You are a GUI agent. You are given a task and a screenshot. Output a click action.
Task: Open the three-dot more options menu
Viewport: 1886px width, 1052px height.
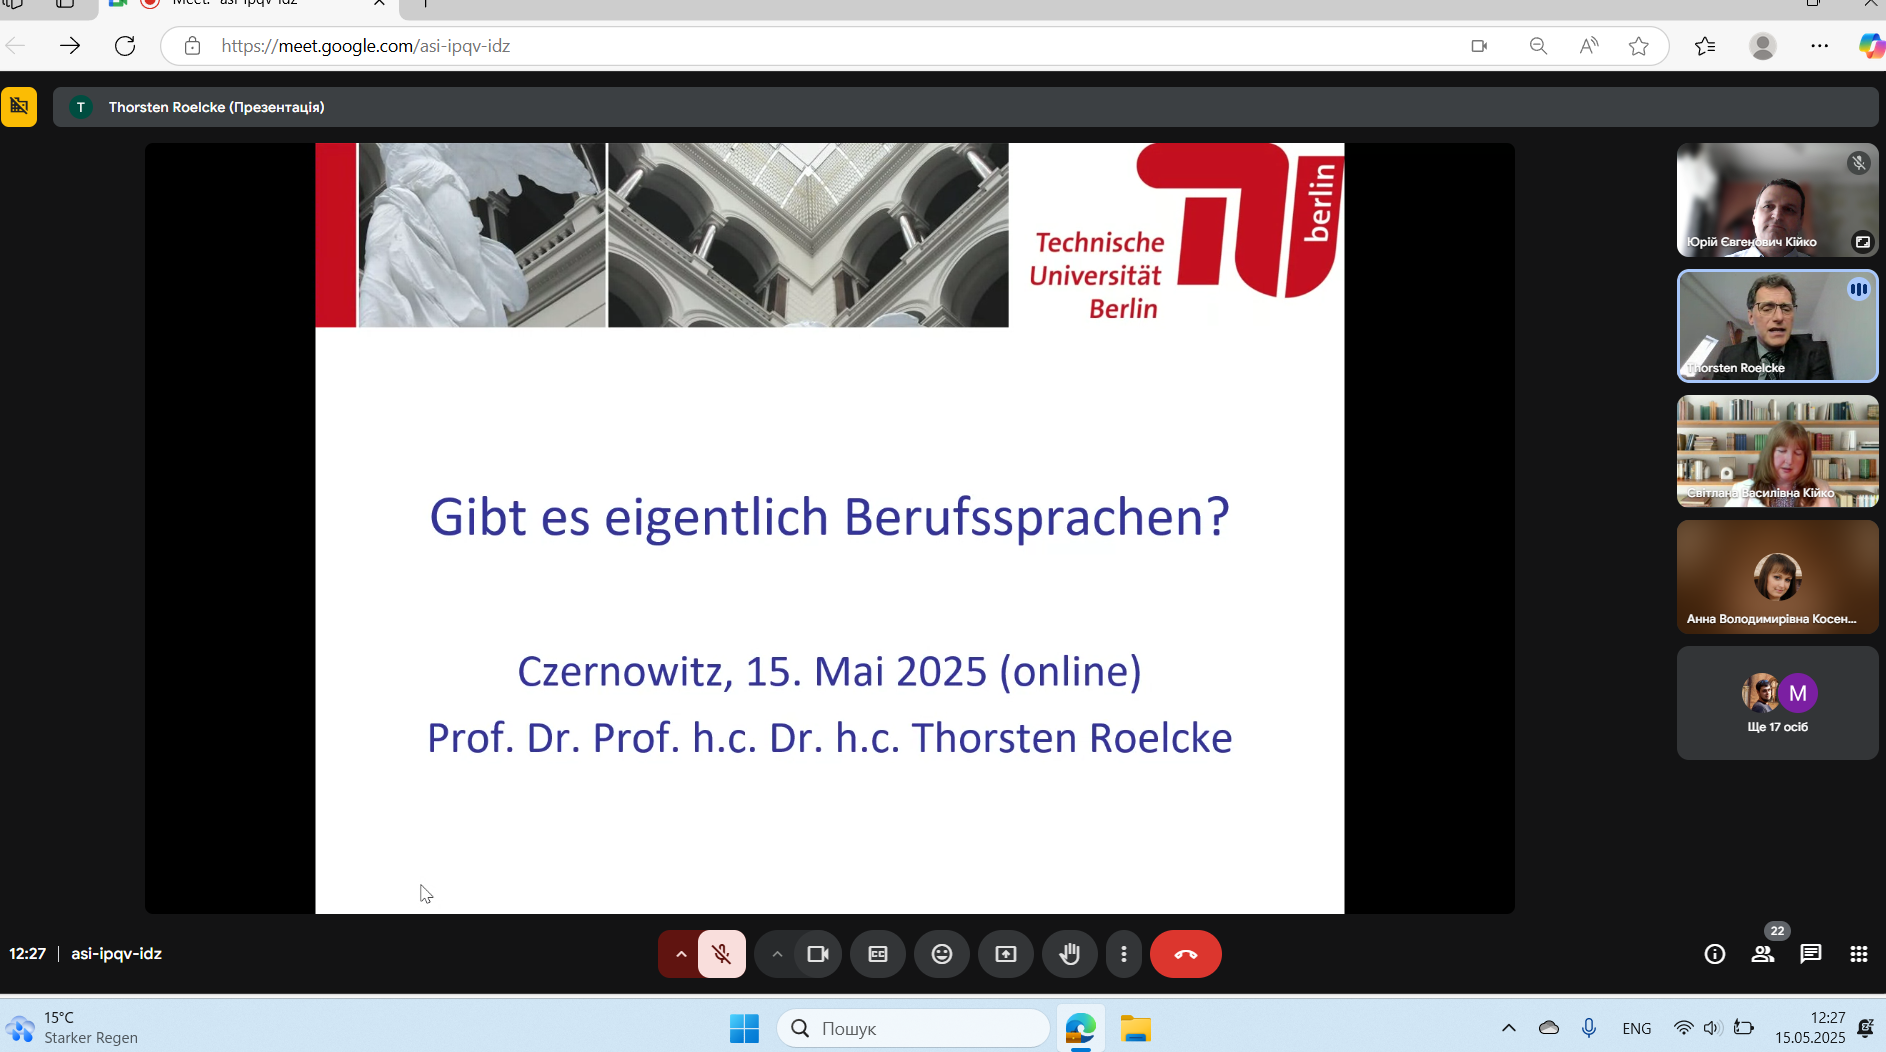click(x=1124, y=954)
